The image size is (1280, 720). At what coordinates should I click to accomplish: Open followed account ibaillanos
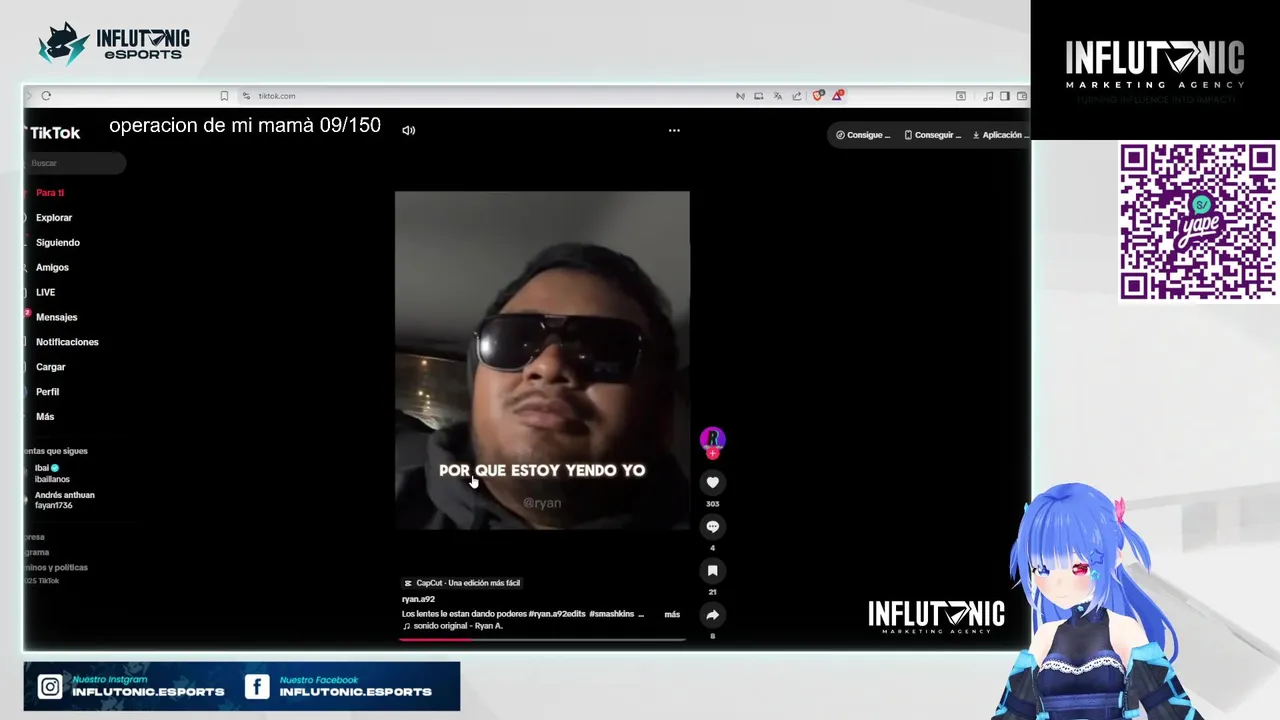click(52, 473)
